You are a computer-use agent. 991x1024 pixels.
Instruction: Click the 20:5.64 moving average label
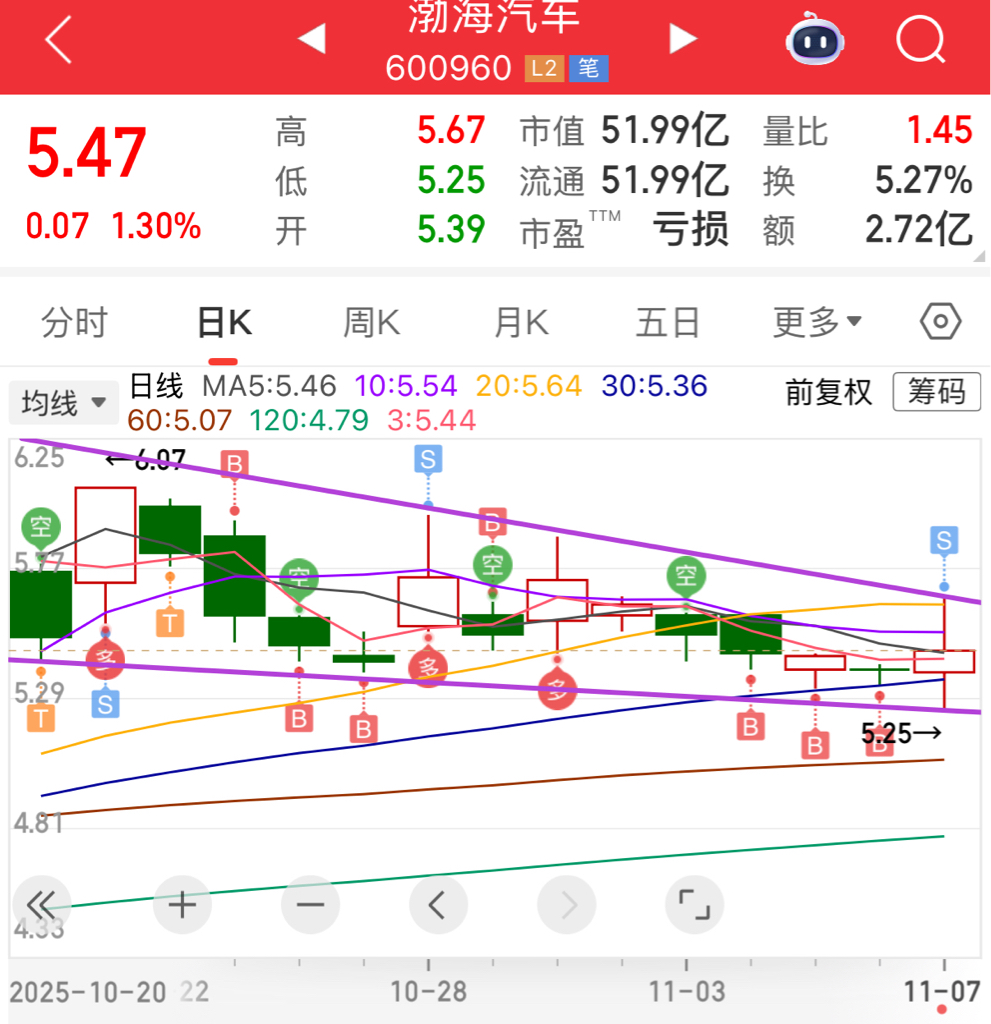[528, 386]
